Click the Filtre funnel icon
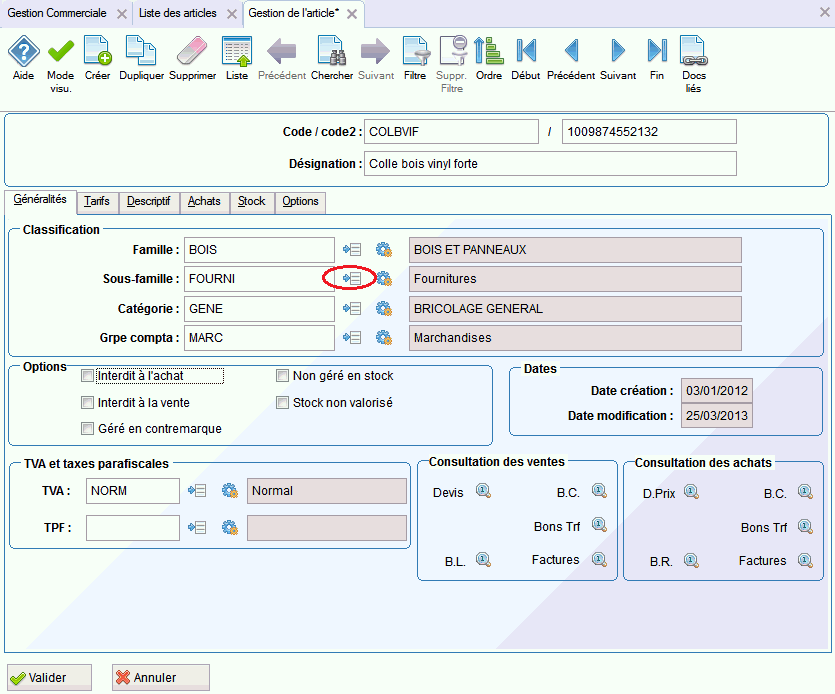Viewport: 835px width, 694px height. point(415,51)
